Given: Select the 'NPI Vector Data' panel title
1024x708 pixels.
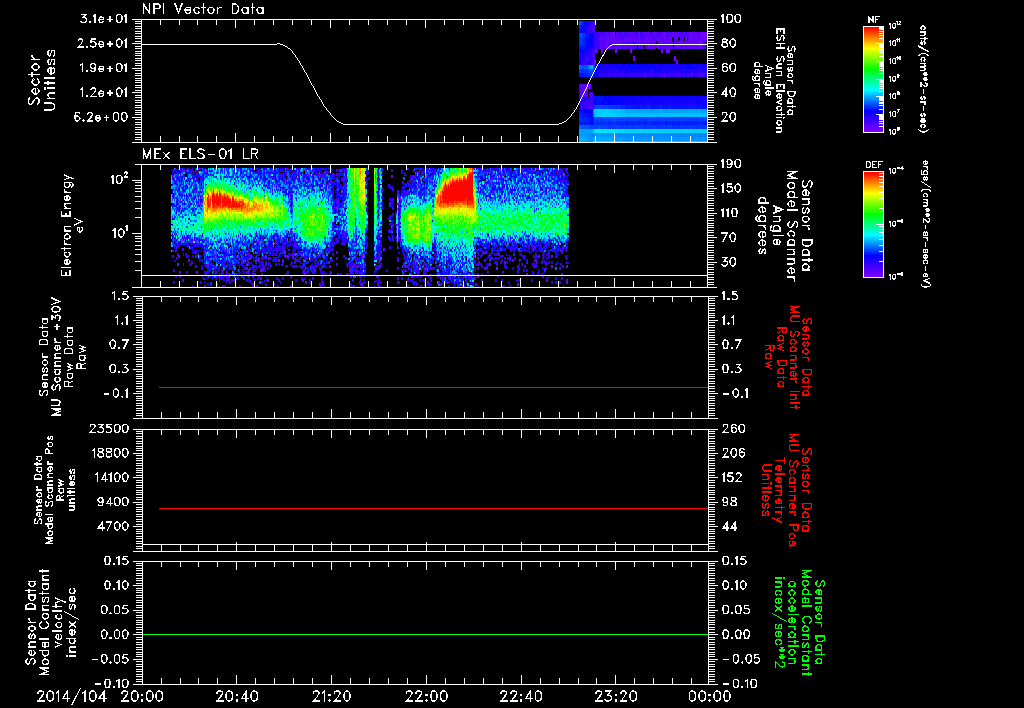Looking at the screenshot, I should [x=203, y=9].
